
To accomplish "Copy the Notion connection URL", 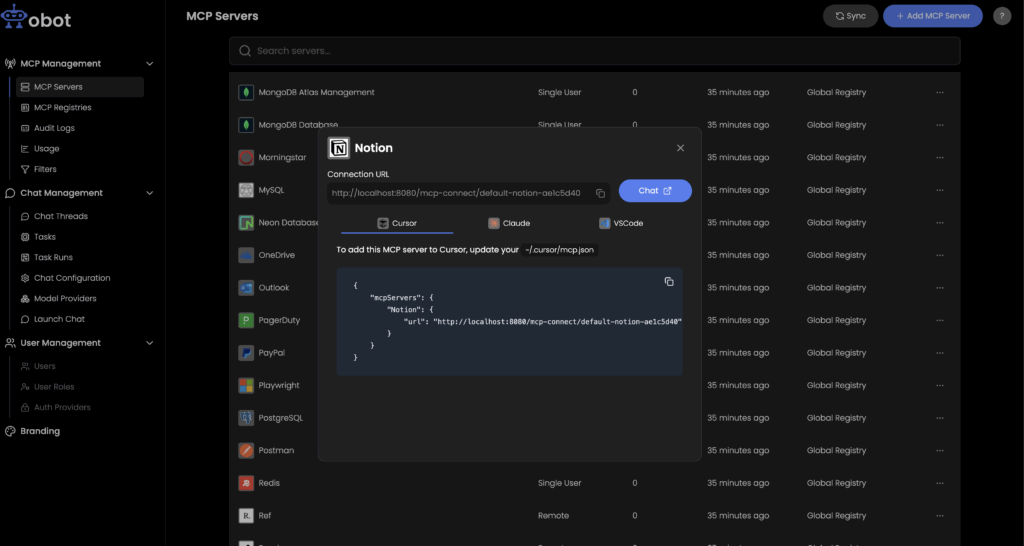I will click(x=600, y=193).
